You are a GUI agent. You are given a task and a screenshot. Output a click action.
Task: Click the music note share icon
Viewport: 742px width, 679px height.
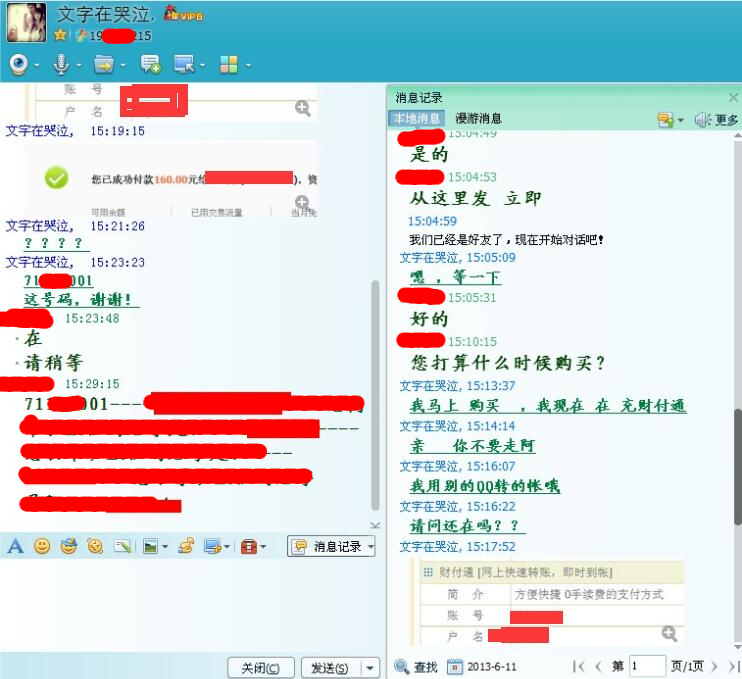coord(185,546)
